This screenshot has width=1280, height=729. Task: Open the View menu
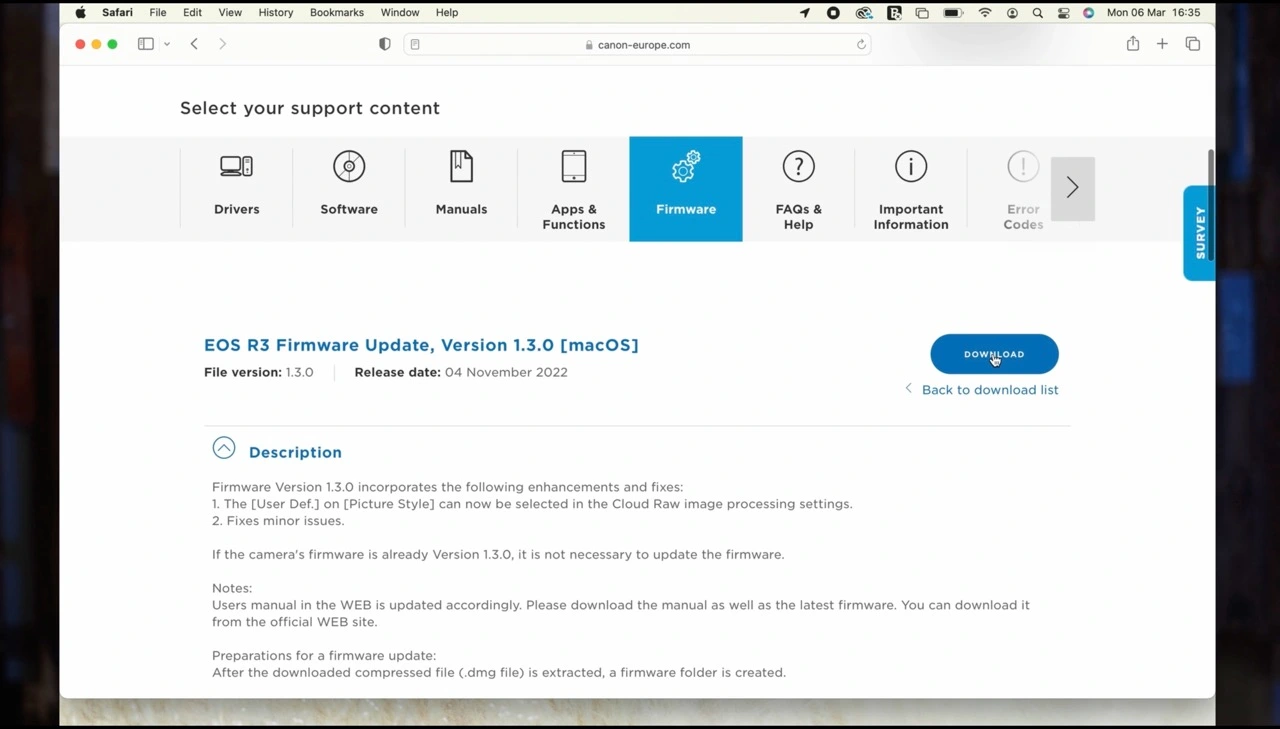point(230,13)
